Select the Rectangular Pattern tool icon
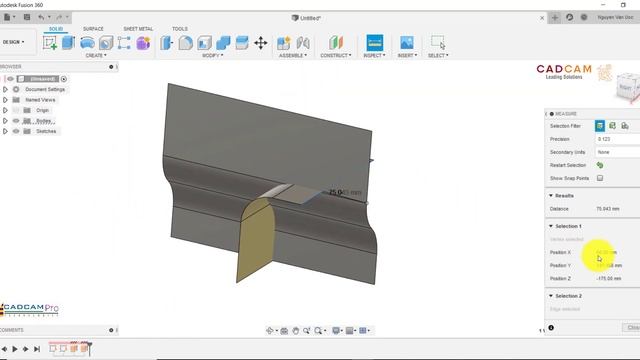 point(124,43)
